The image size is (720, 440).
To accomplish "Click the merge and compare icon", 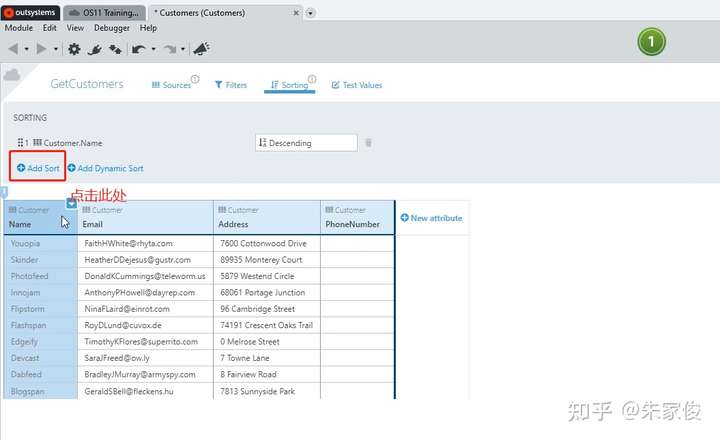I will point(115,49).
